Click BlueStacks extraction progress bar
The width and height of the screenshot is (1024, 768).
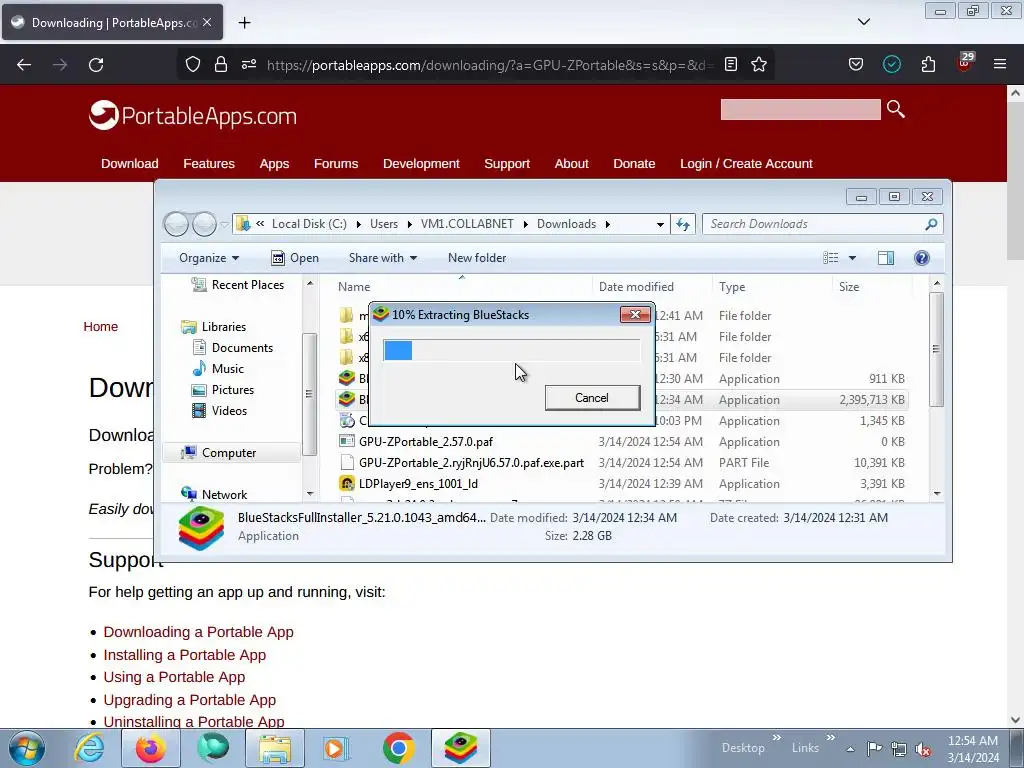(511, 351)
